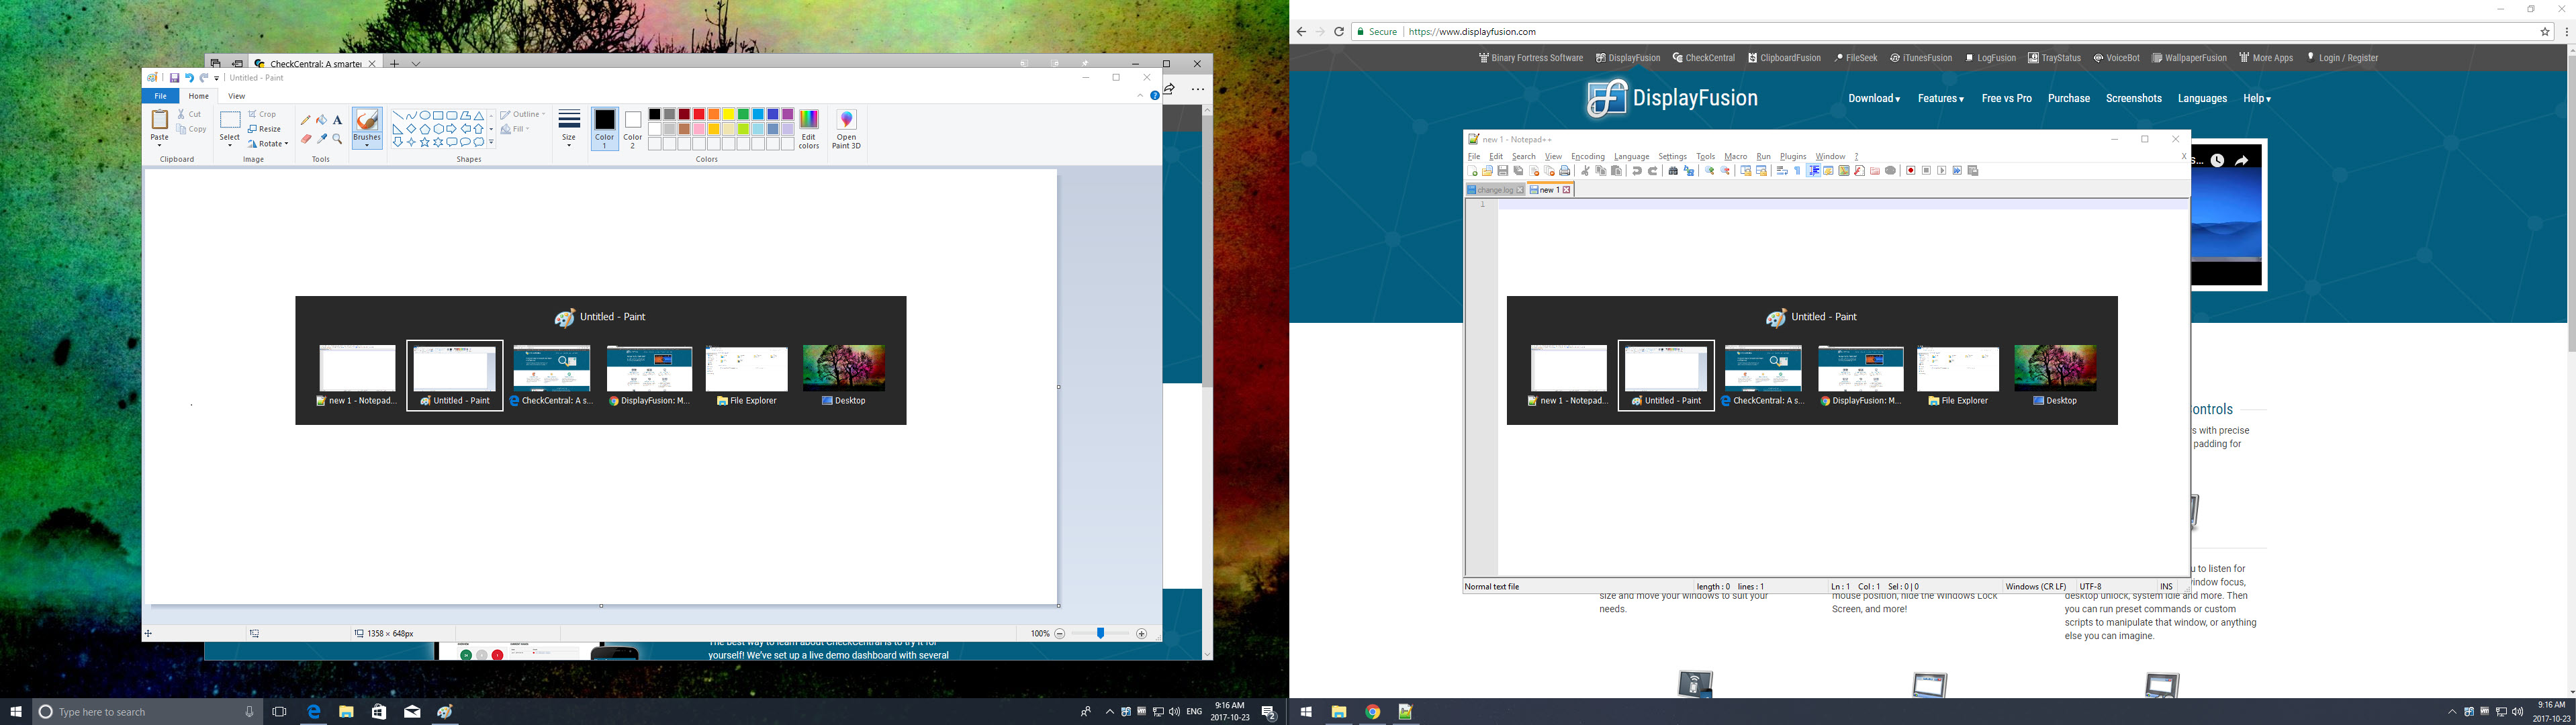The width and height of the screenshot is (2576, 725).
Task: Click Free vs Pro link
Action: click(2006, 98)
